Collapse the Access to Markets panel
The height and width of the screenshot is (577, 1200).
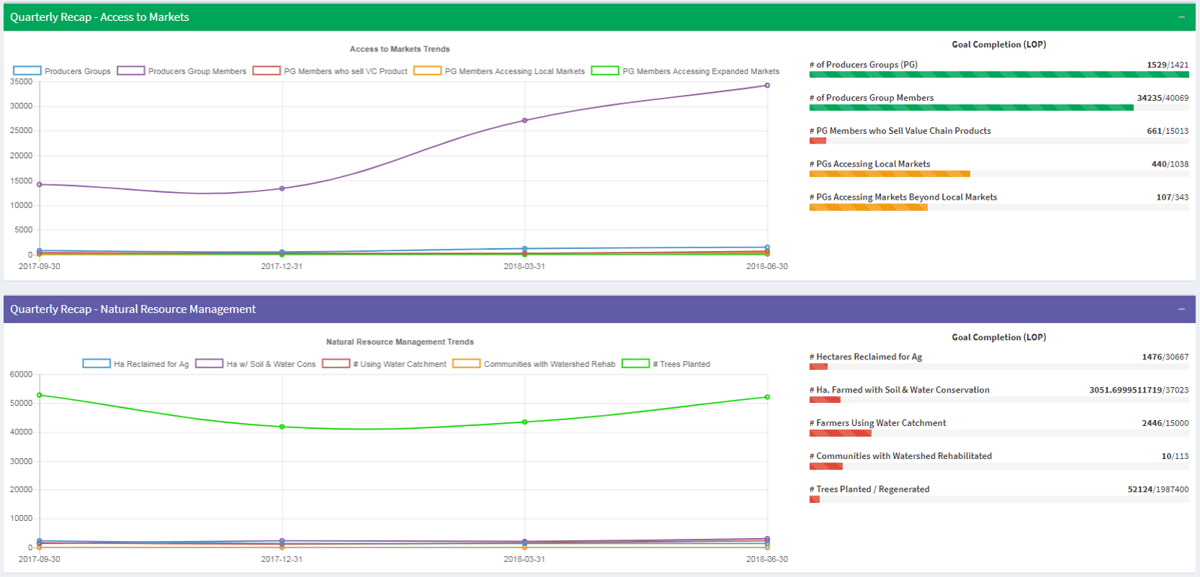[x=1182, y=17]
